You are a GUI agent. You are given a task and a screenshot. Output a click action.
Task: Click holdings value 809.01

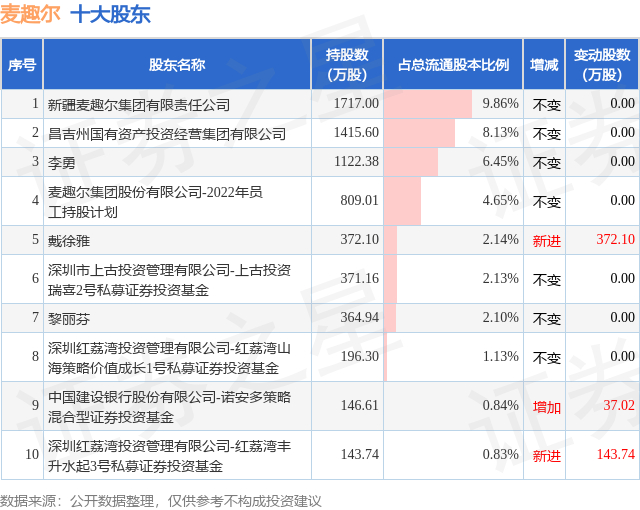360,200
